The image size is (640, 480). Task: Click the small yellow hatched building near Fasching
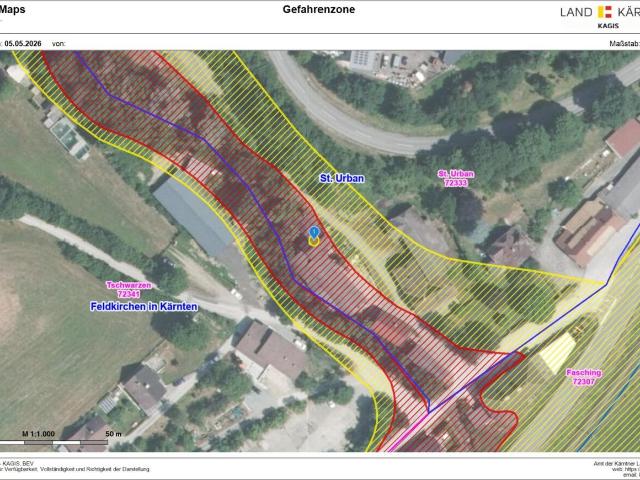[558, 353]
